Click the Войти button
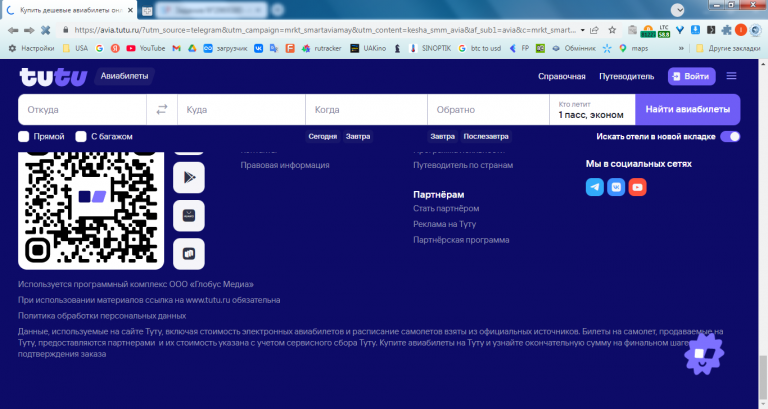This screenshot has width=768, height=409. (x=692, y=76)
